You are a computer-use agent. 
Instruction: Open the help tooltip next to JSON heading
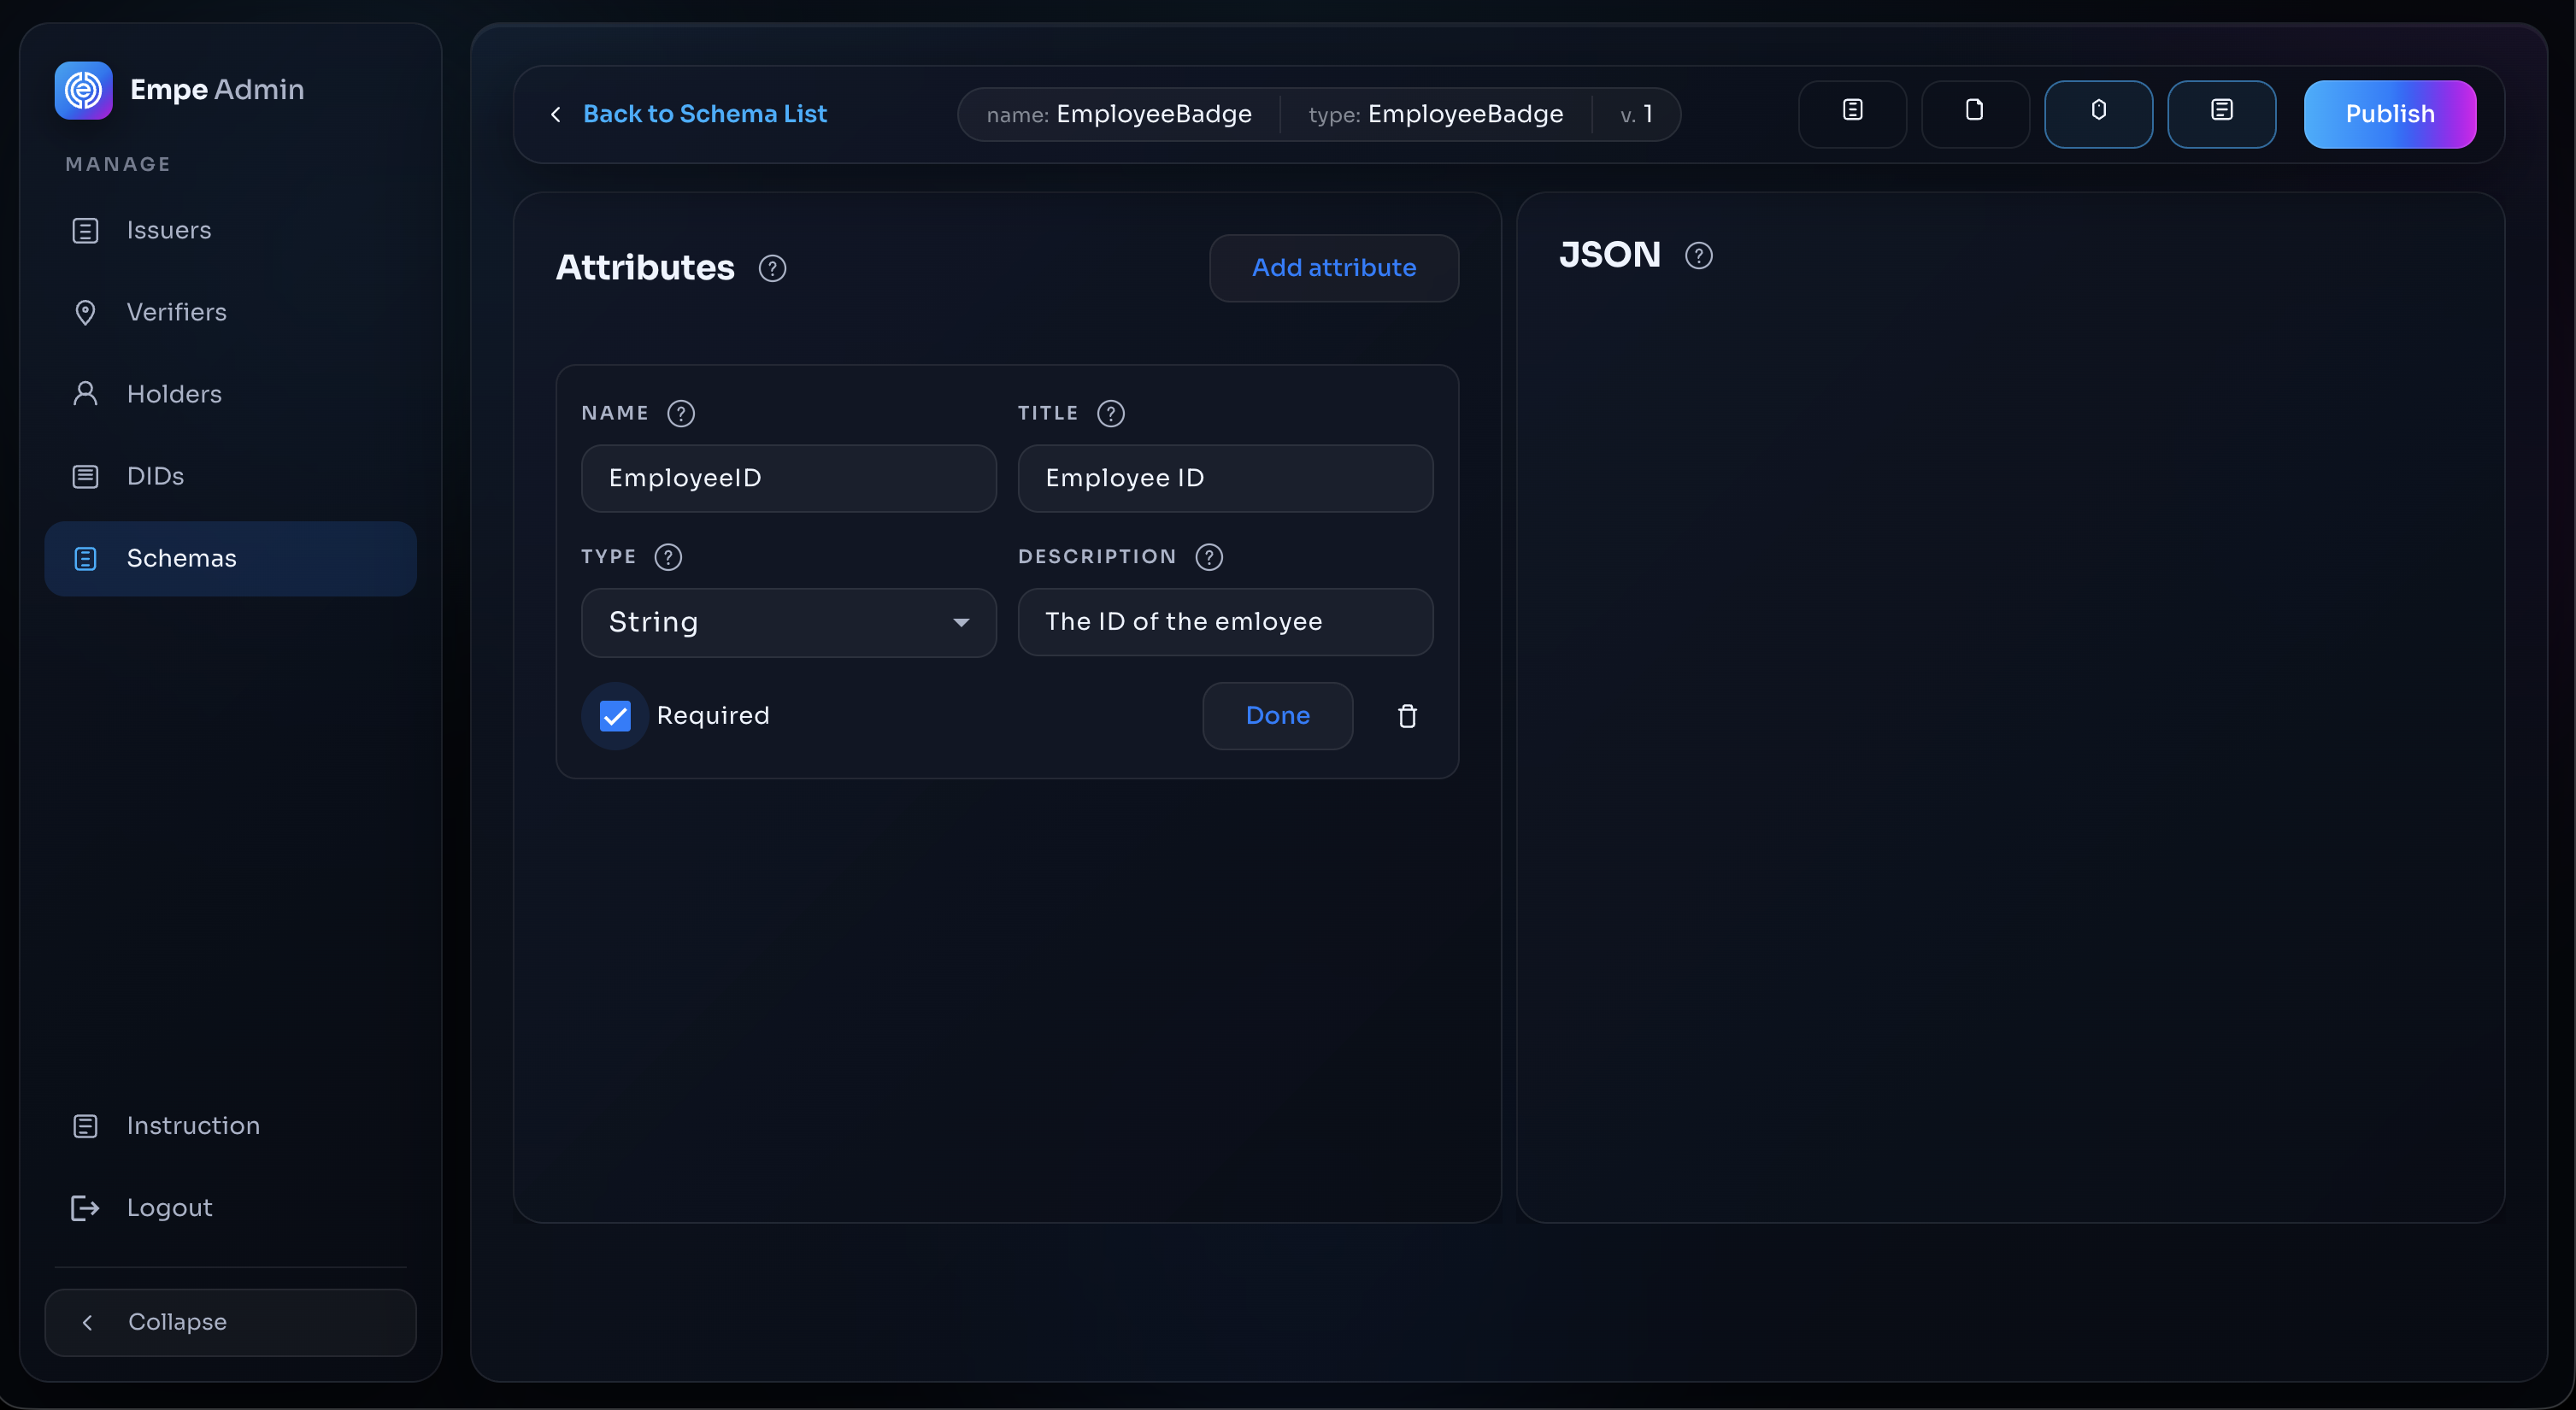point(1699,256)
